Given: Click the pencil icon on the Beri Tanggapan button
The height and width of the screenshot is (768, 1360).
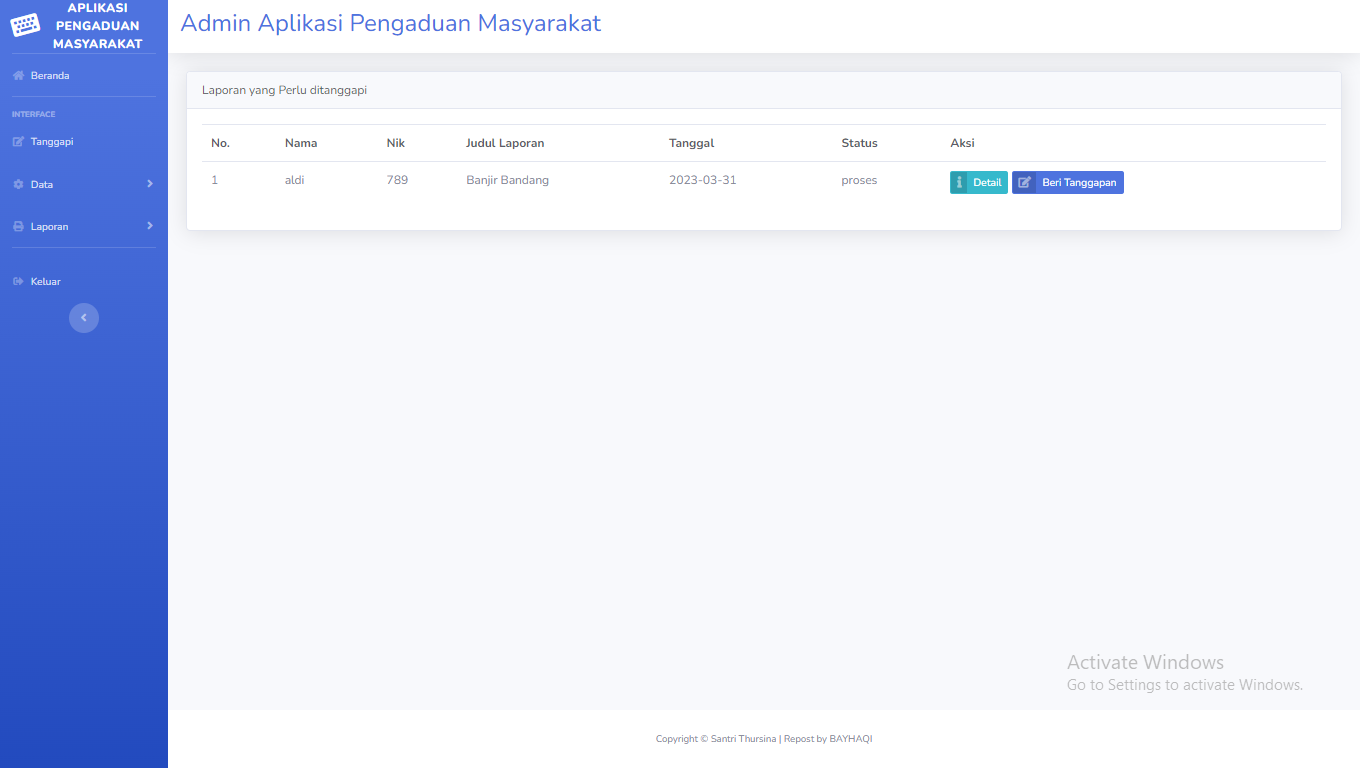Looking at the screenshot, I should pos(1024,183).
